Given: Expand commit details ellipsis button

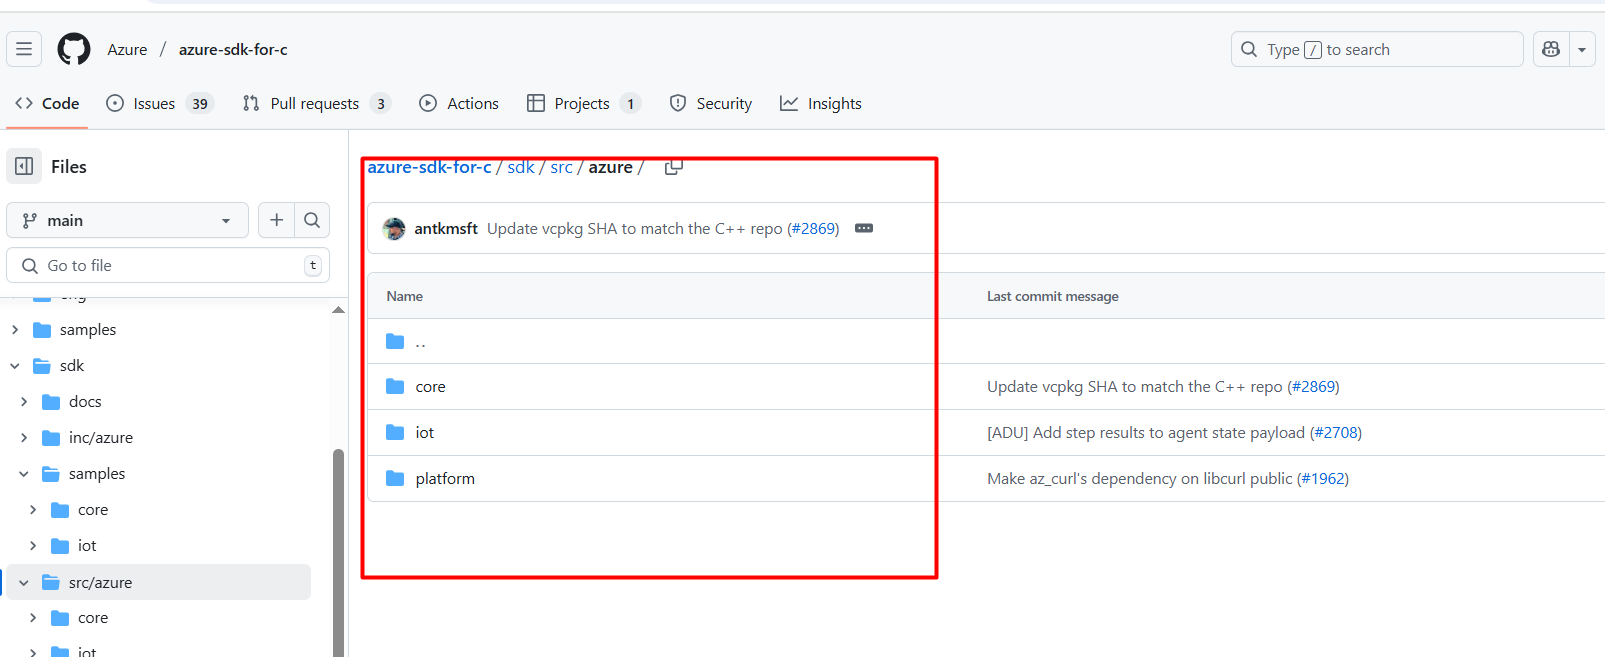Looking at the screenshot, I should [x=864, y=229].
